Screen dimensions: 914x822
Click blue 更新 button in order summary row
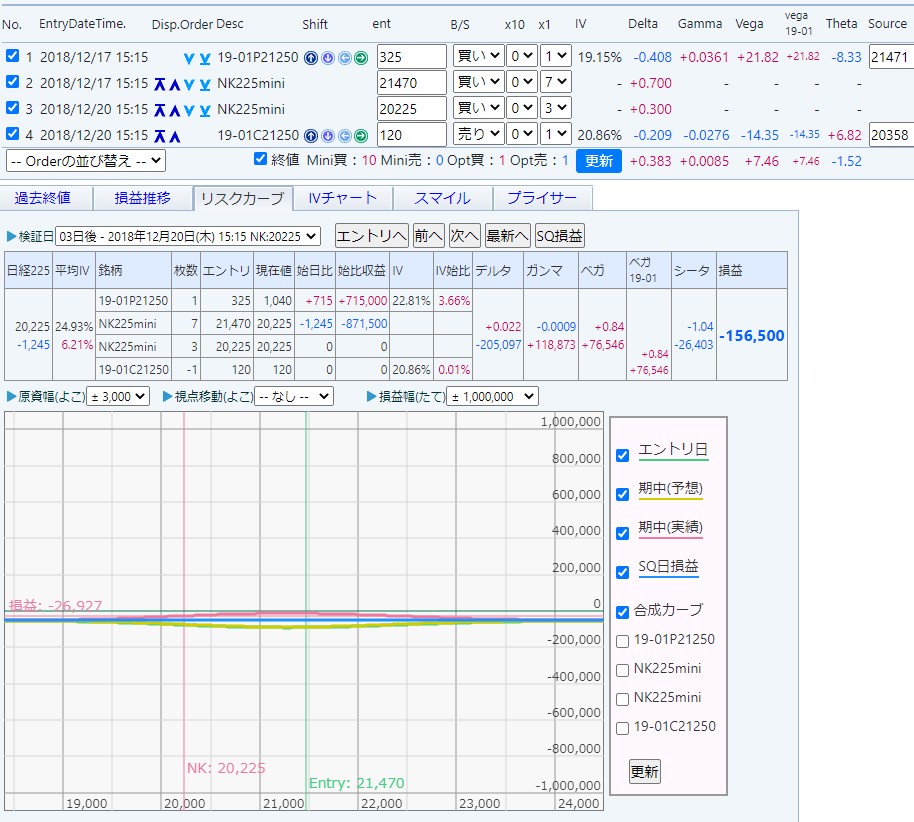(x=599, y=161)
